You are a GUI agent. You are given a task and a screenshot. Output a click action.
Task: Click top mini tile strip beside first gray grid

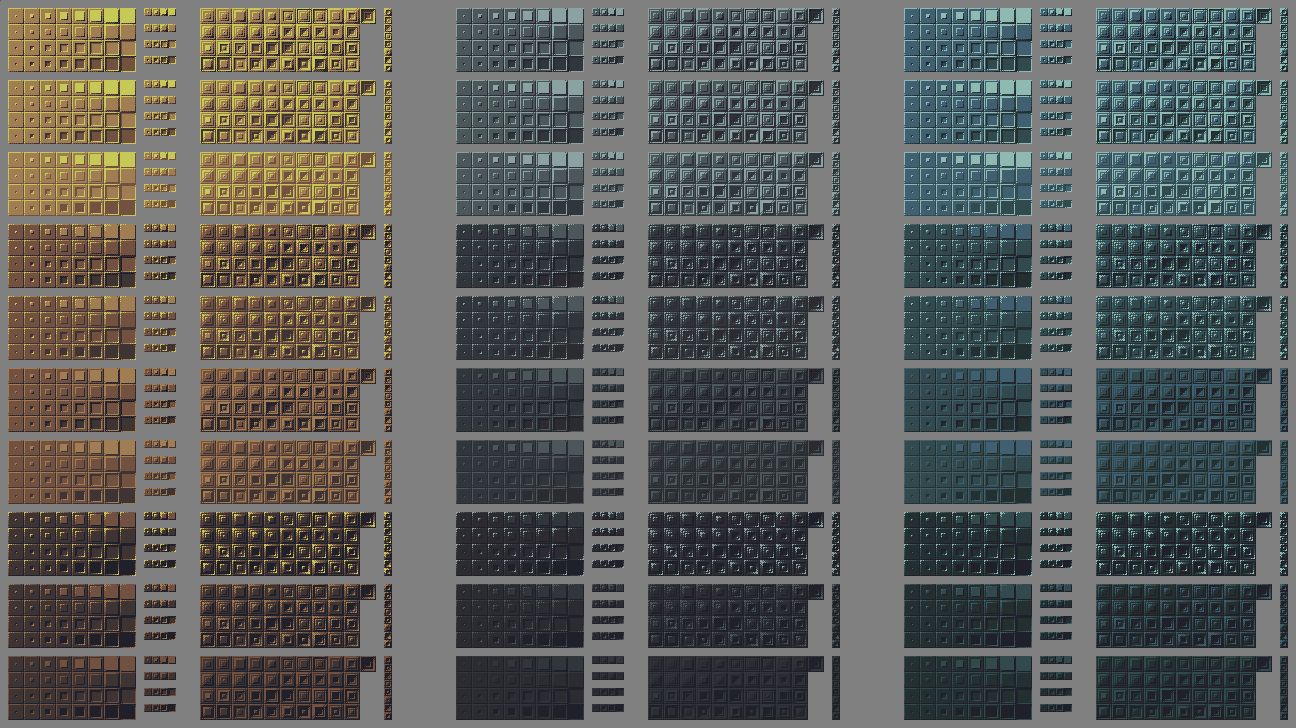607,12
